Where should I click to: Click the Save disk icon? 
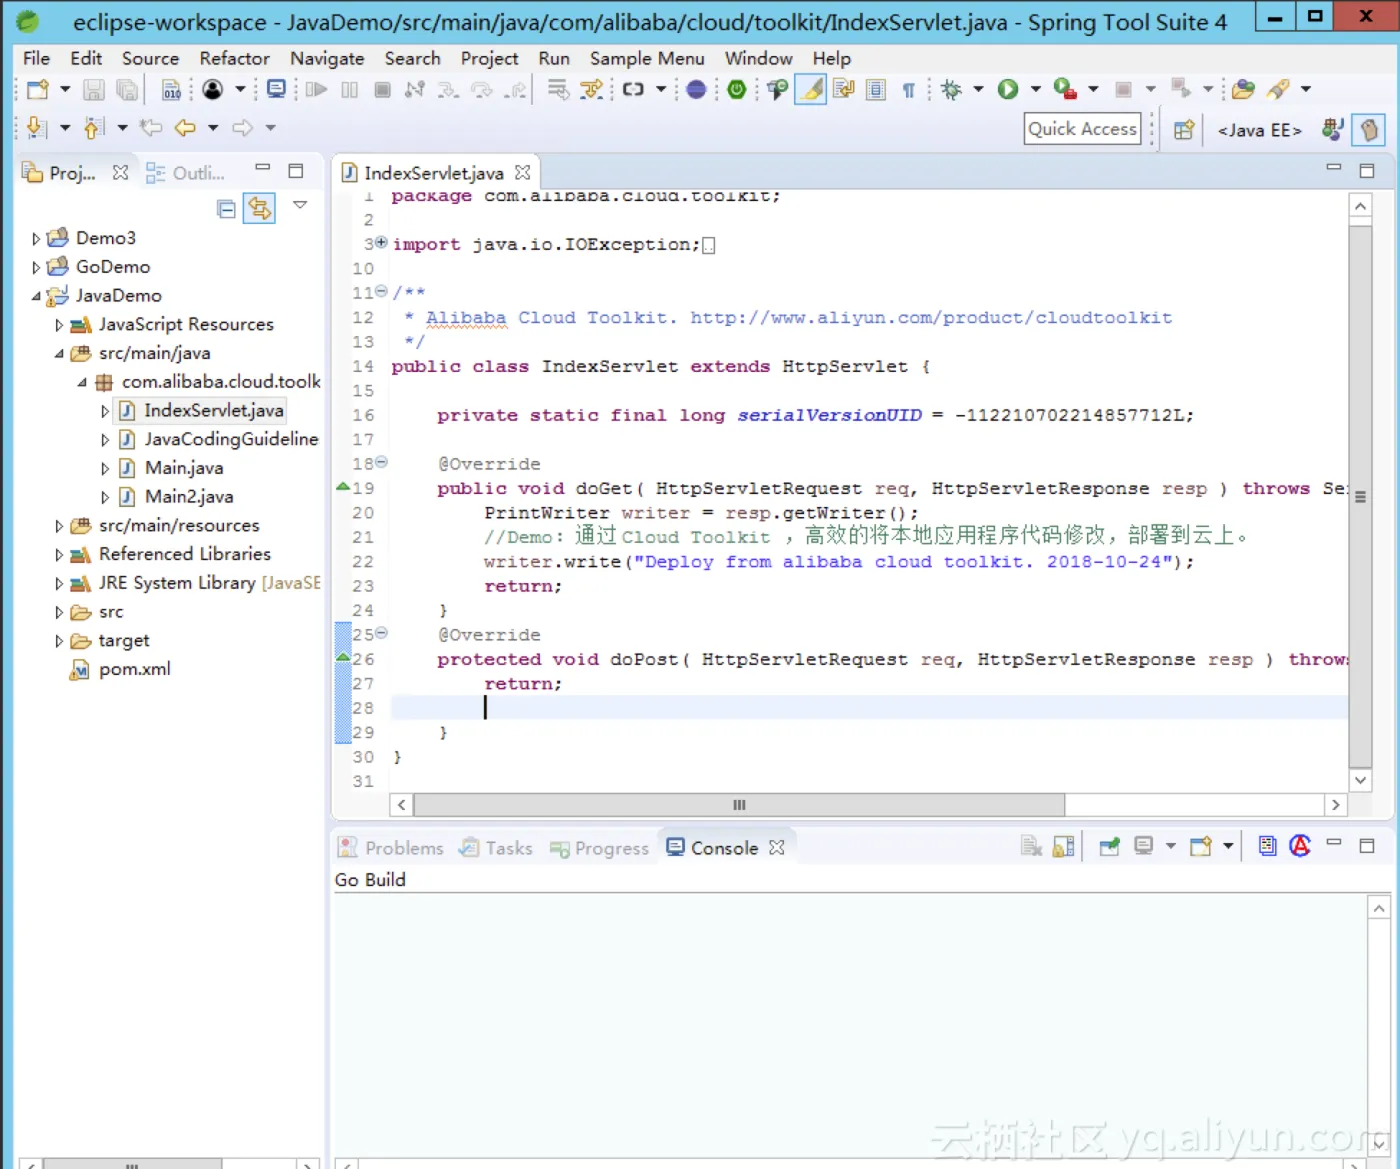coord(93,90)
